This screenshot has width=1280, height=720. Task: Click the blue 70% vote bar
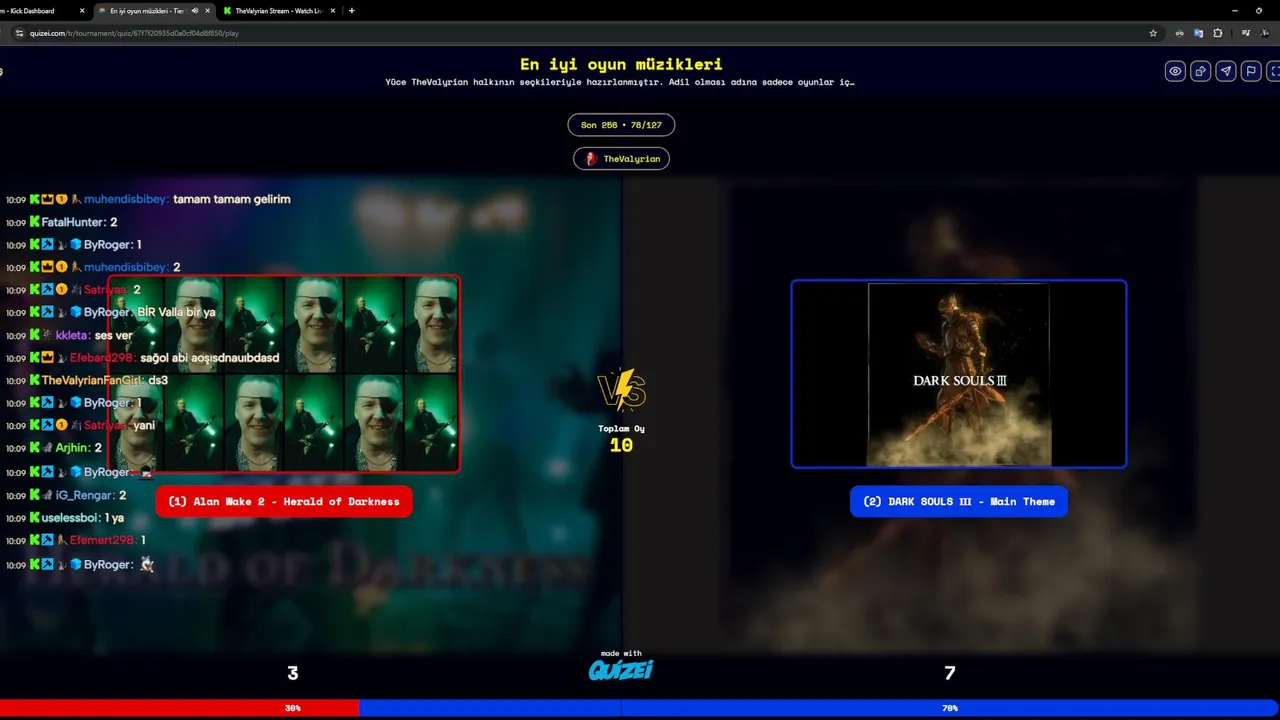(x=819, y=708)
